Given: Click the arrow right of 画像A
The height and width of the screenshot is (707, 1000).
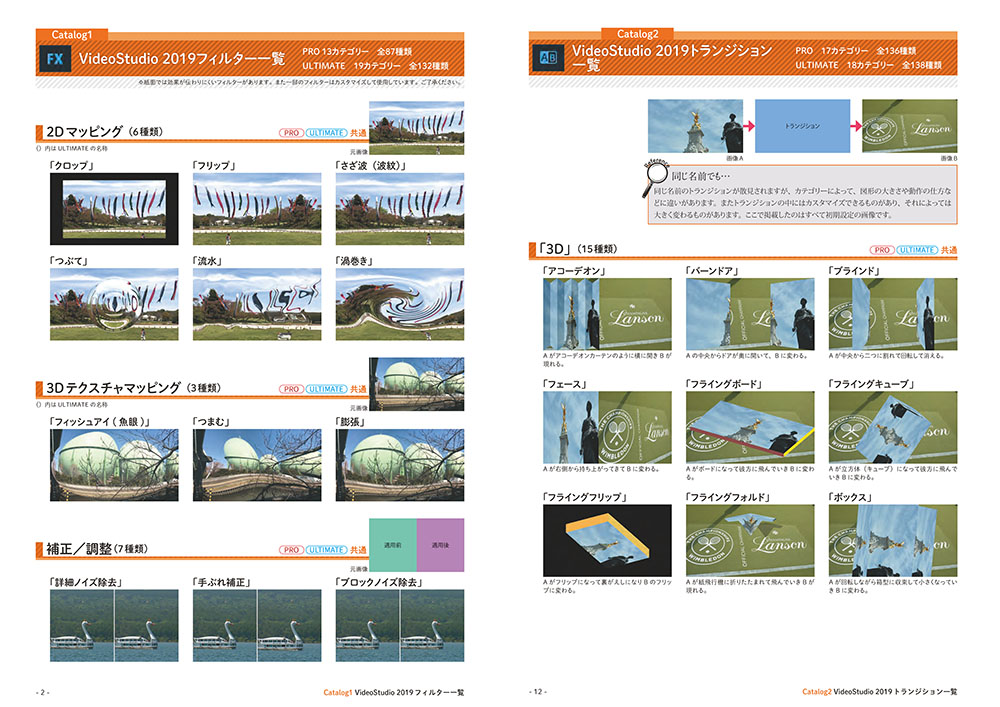Looking at the screenshot, I should coord(742,126).
